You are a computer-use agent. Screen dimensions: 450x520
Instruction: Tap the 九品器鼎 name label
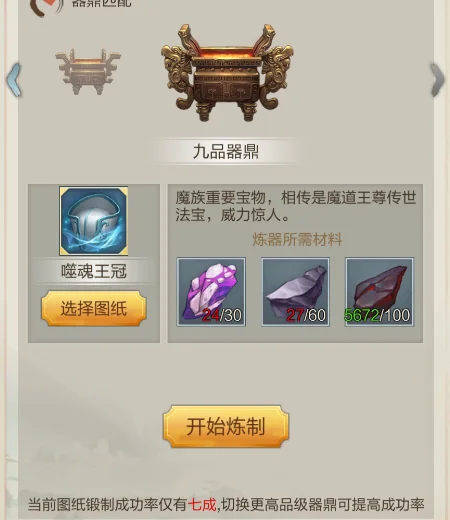pos(226,152)
